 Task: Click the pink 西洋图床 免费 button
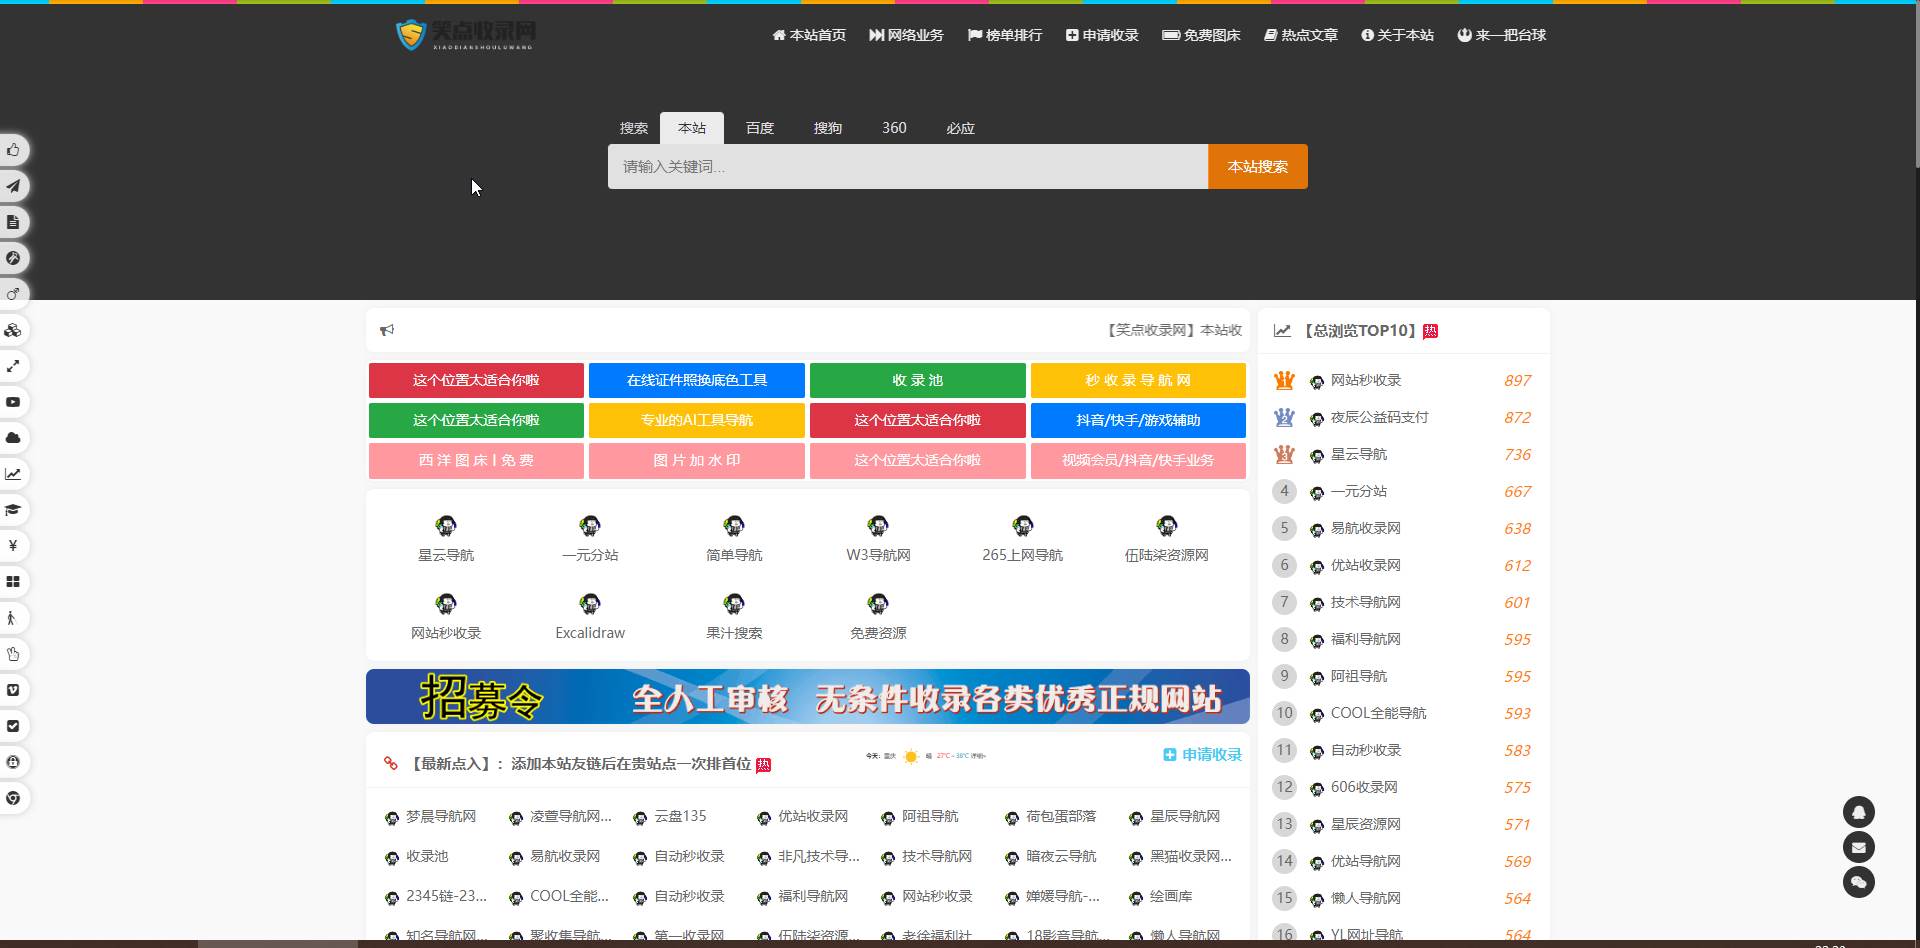point(476,460)
